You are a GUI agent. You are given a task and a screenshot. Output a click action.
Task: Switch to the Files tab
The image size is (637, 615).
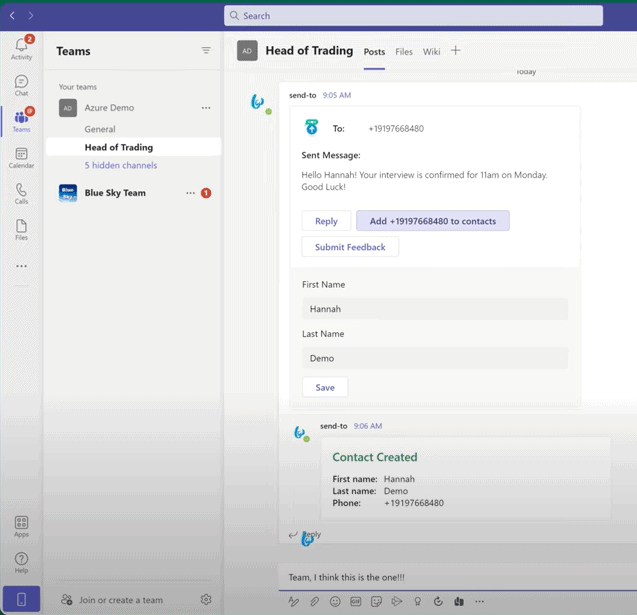404,52
